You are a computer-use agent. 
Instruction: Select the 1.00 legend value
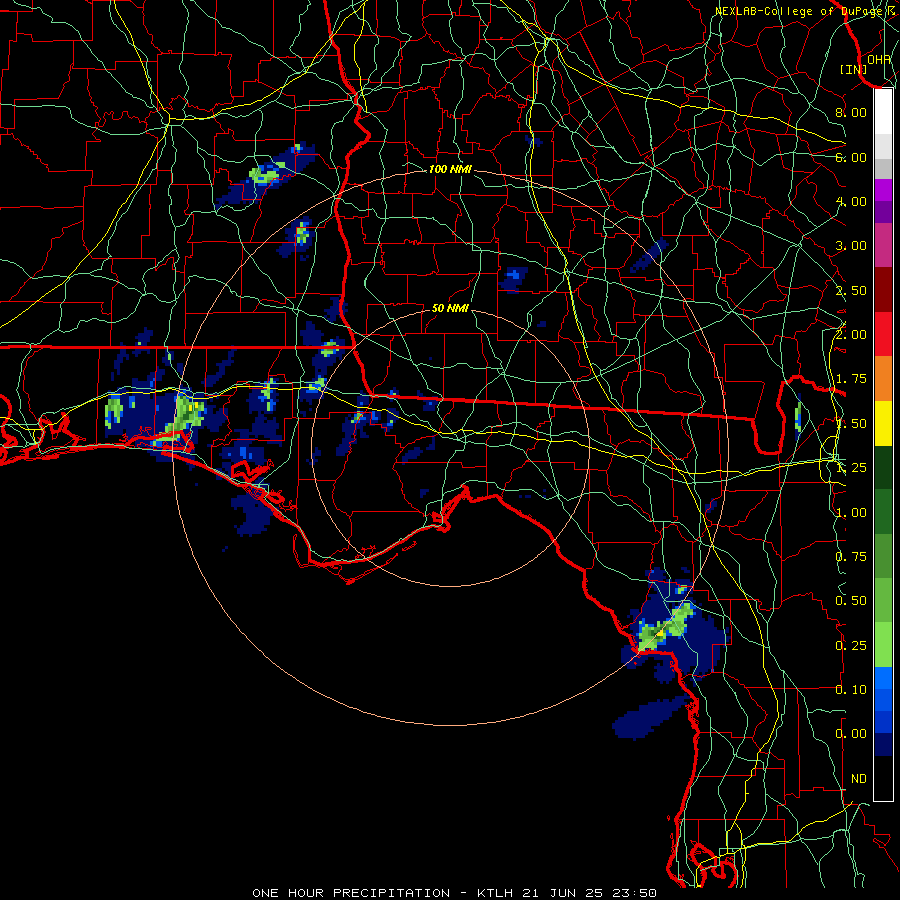coord(851,513)
